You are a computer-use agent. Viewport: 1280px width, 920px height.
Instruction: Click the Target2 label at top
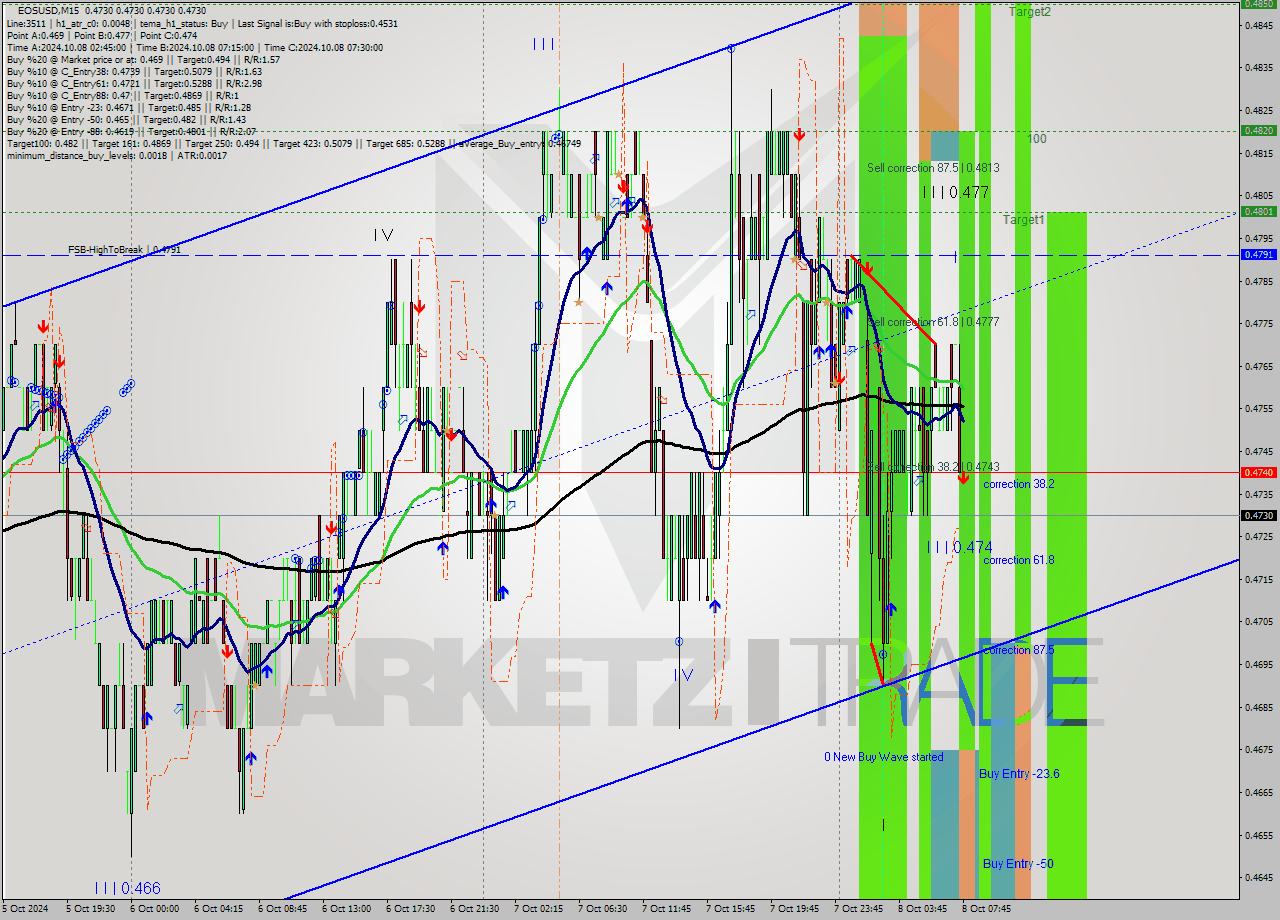[x=1030, y=12]
